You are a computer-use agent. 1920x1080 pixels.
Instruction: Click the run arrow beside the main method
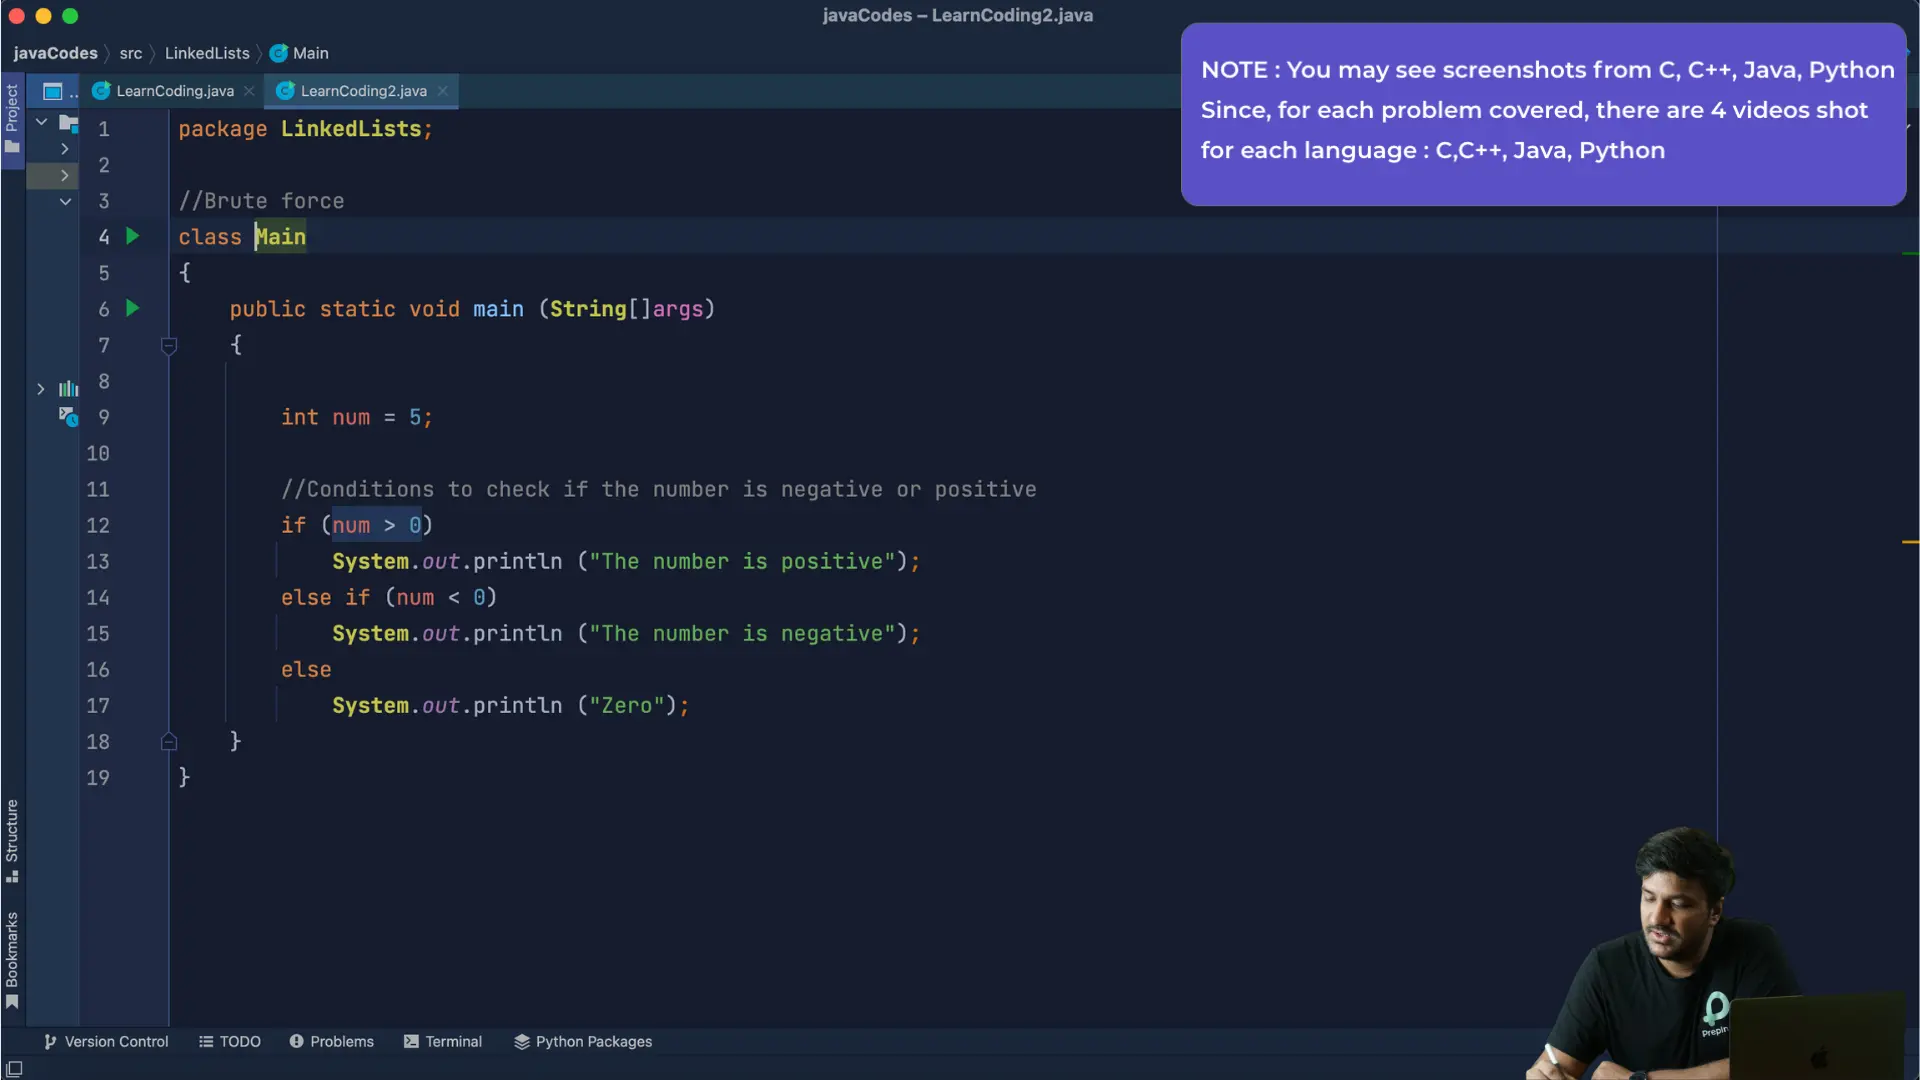click(x=132, y=309)
